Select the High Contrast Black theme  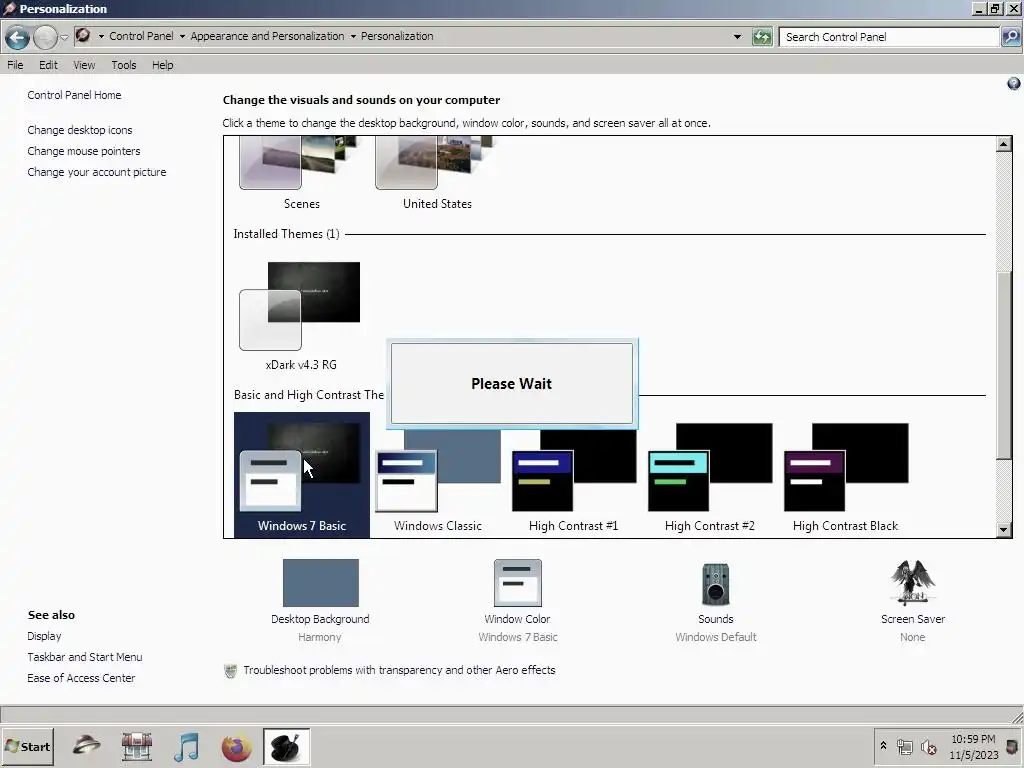[x=846, y=479]
